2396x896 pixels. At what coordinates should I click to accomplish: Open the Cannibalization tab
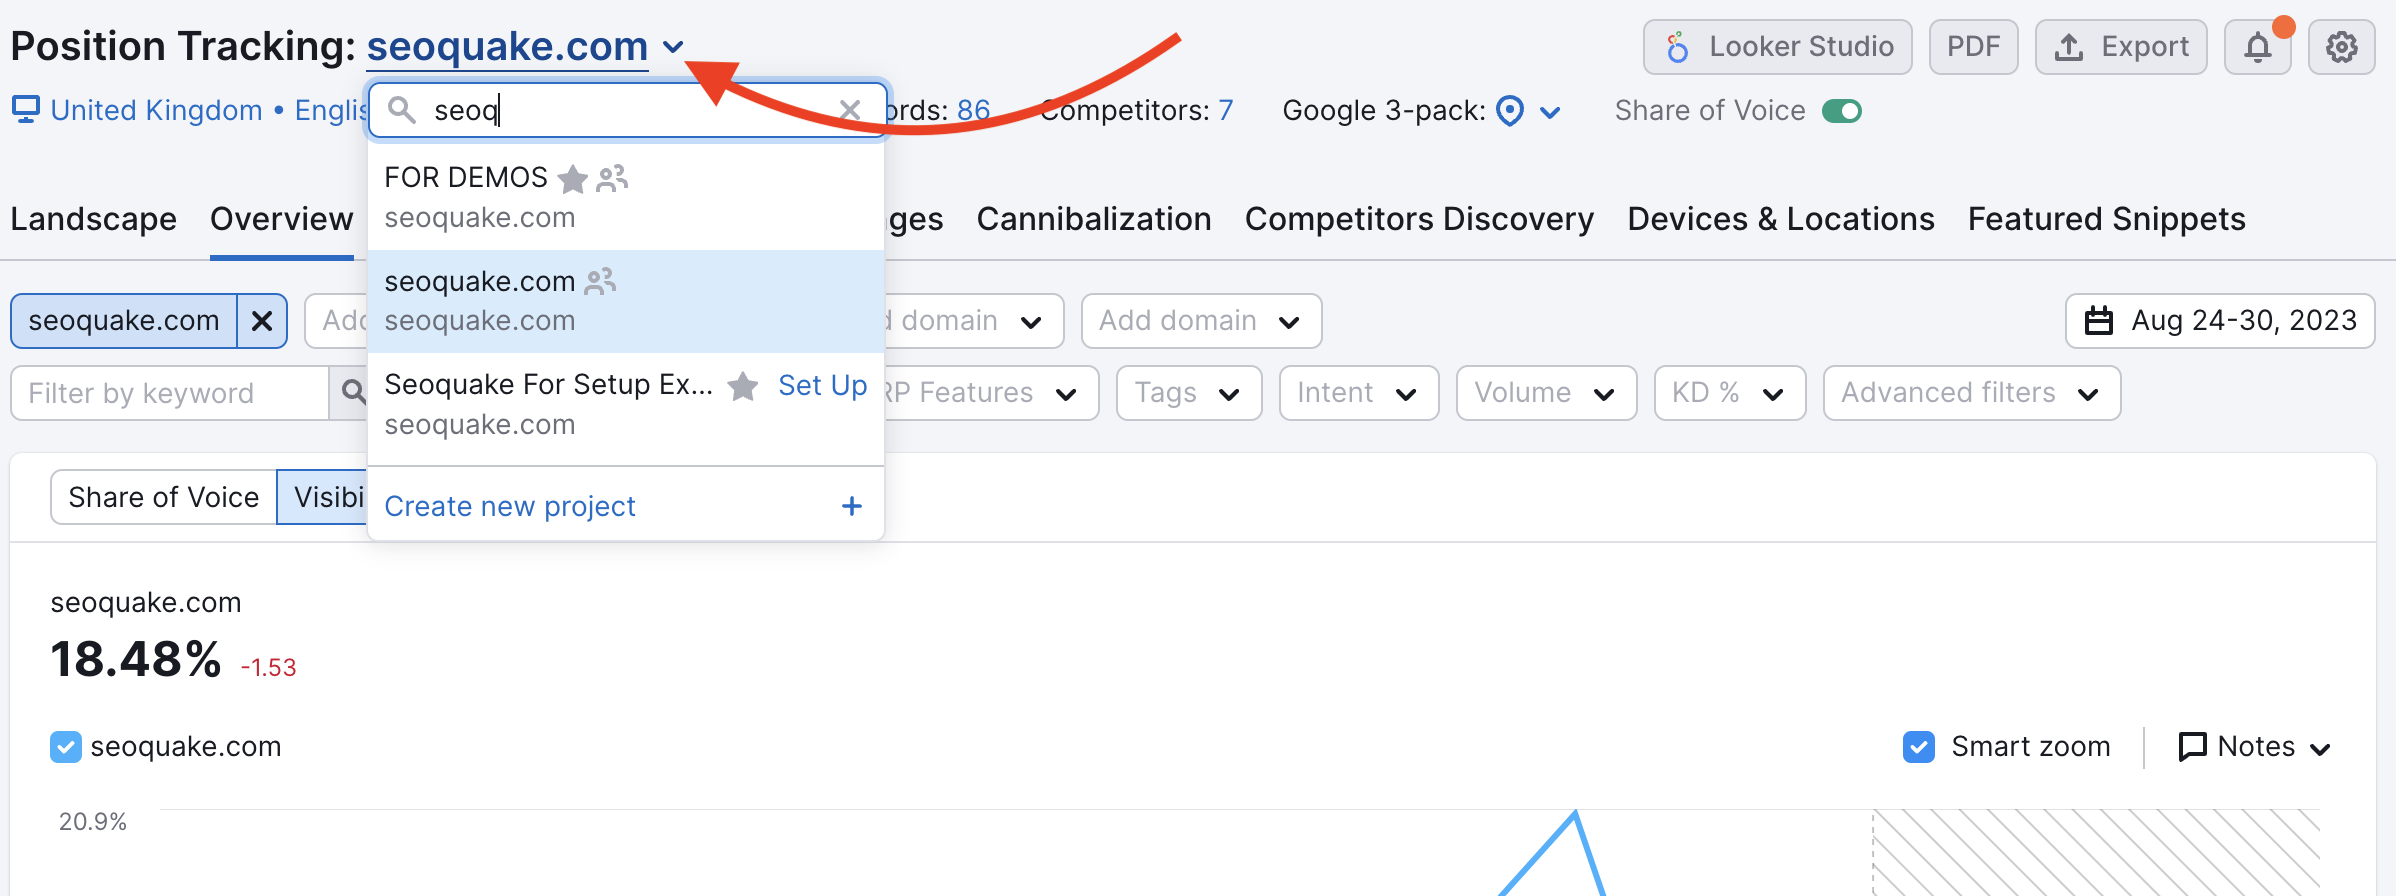1094,219
